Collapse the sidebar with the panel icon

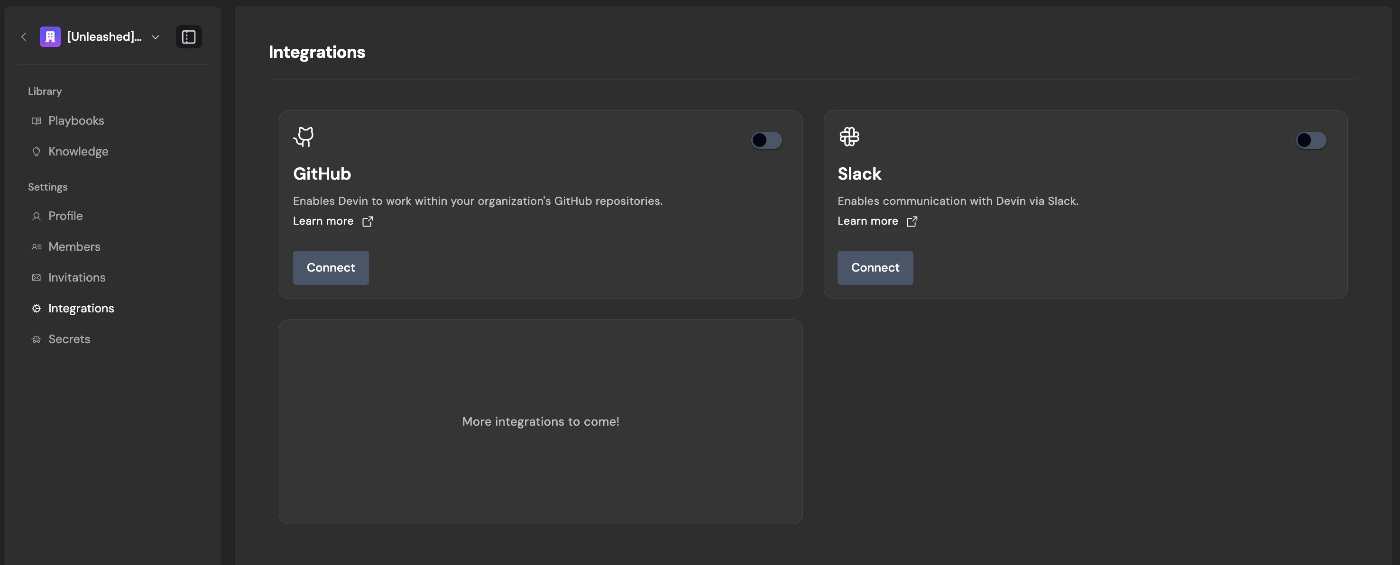click(x=189, y=37)
